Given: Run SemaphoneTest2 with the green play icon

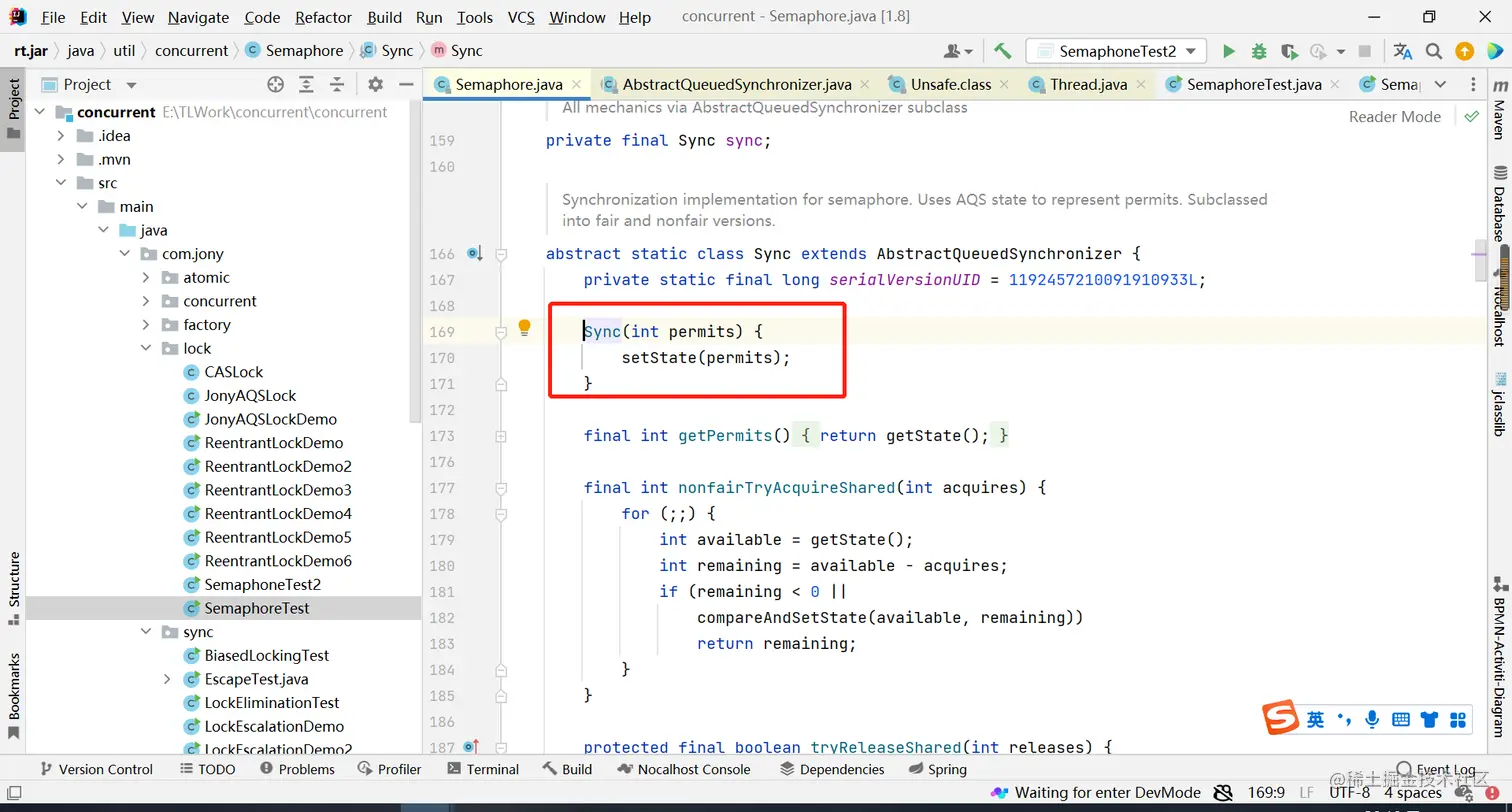Looking at the screenshot, I should [x=1229, y=51].
